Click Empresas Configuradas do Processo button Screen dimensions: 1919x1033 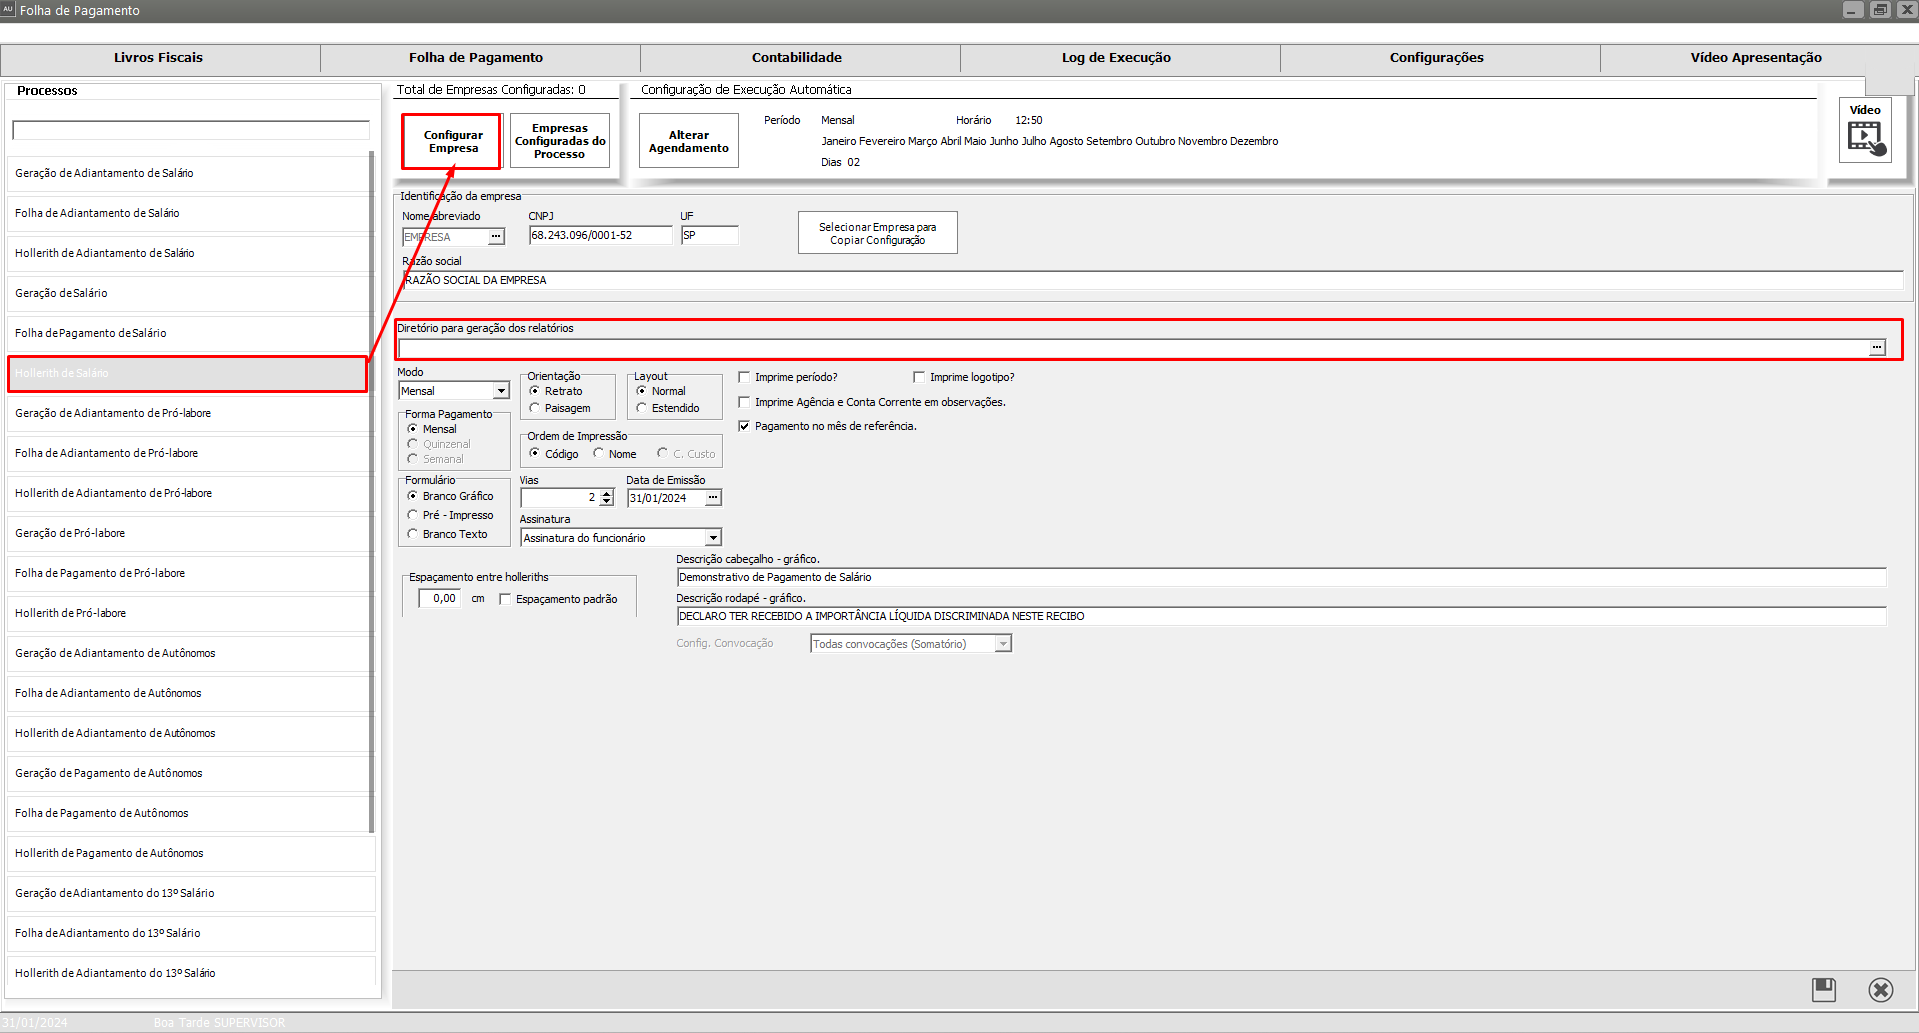(560, 141)
